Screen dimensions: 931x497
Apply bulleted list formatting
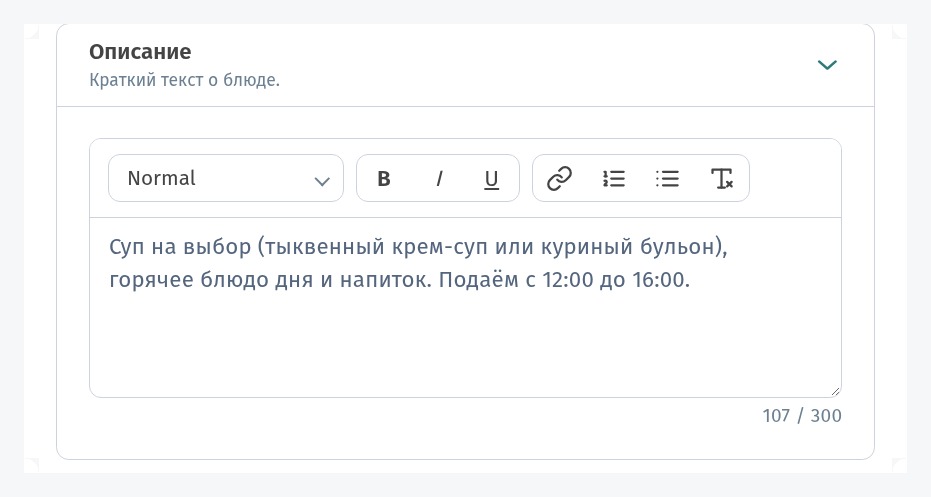pyautogui.click(x=667, y=178)
